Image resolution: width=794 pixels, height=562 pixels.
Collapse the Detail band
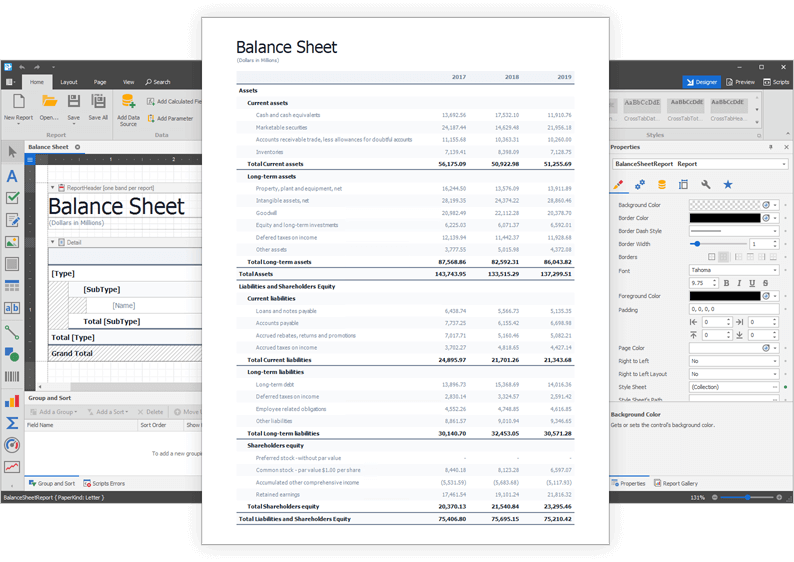[x=52, y=242]
